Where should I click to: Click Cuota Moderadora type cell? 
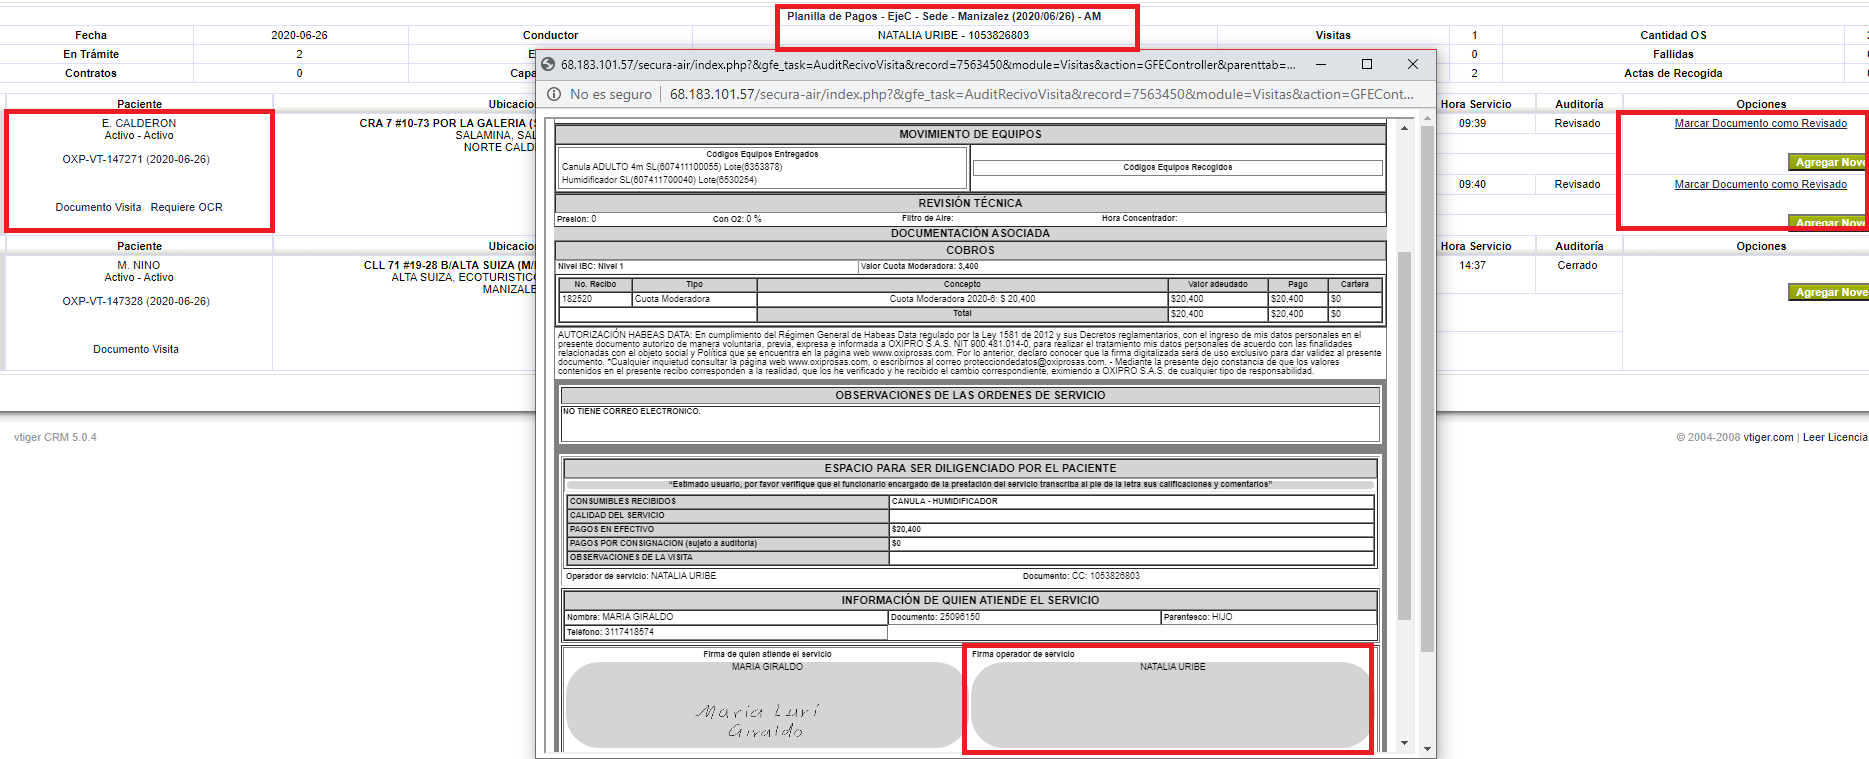click(694, 299)
